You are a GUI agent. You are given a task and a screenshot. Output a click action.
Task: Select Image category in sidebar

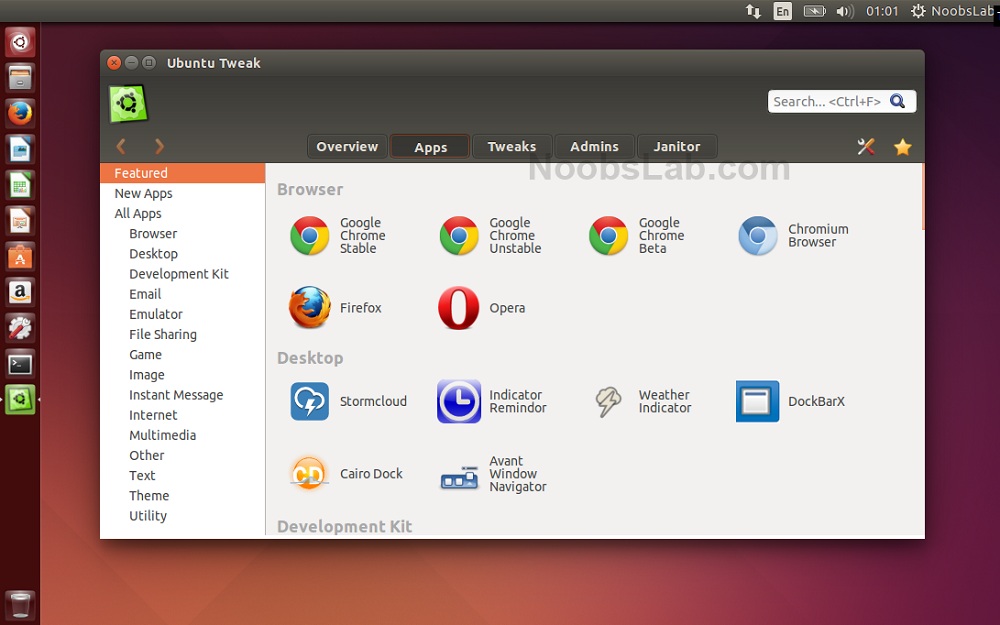[182, 375]
